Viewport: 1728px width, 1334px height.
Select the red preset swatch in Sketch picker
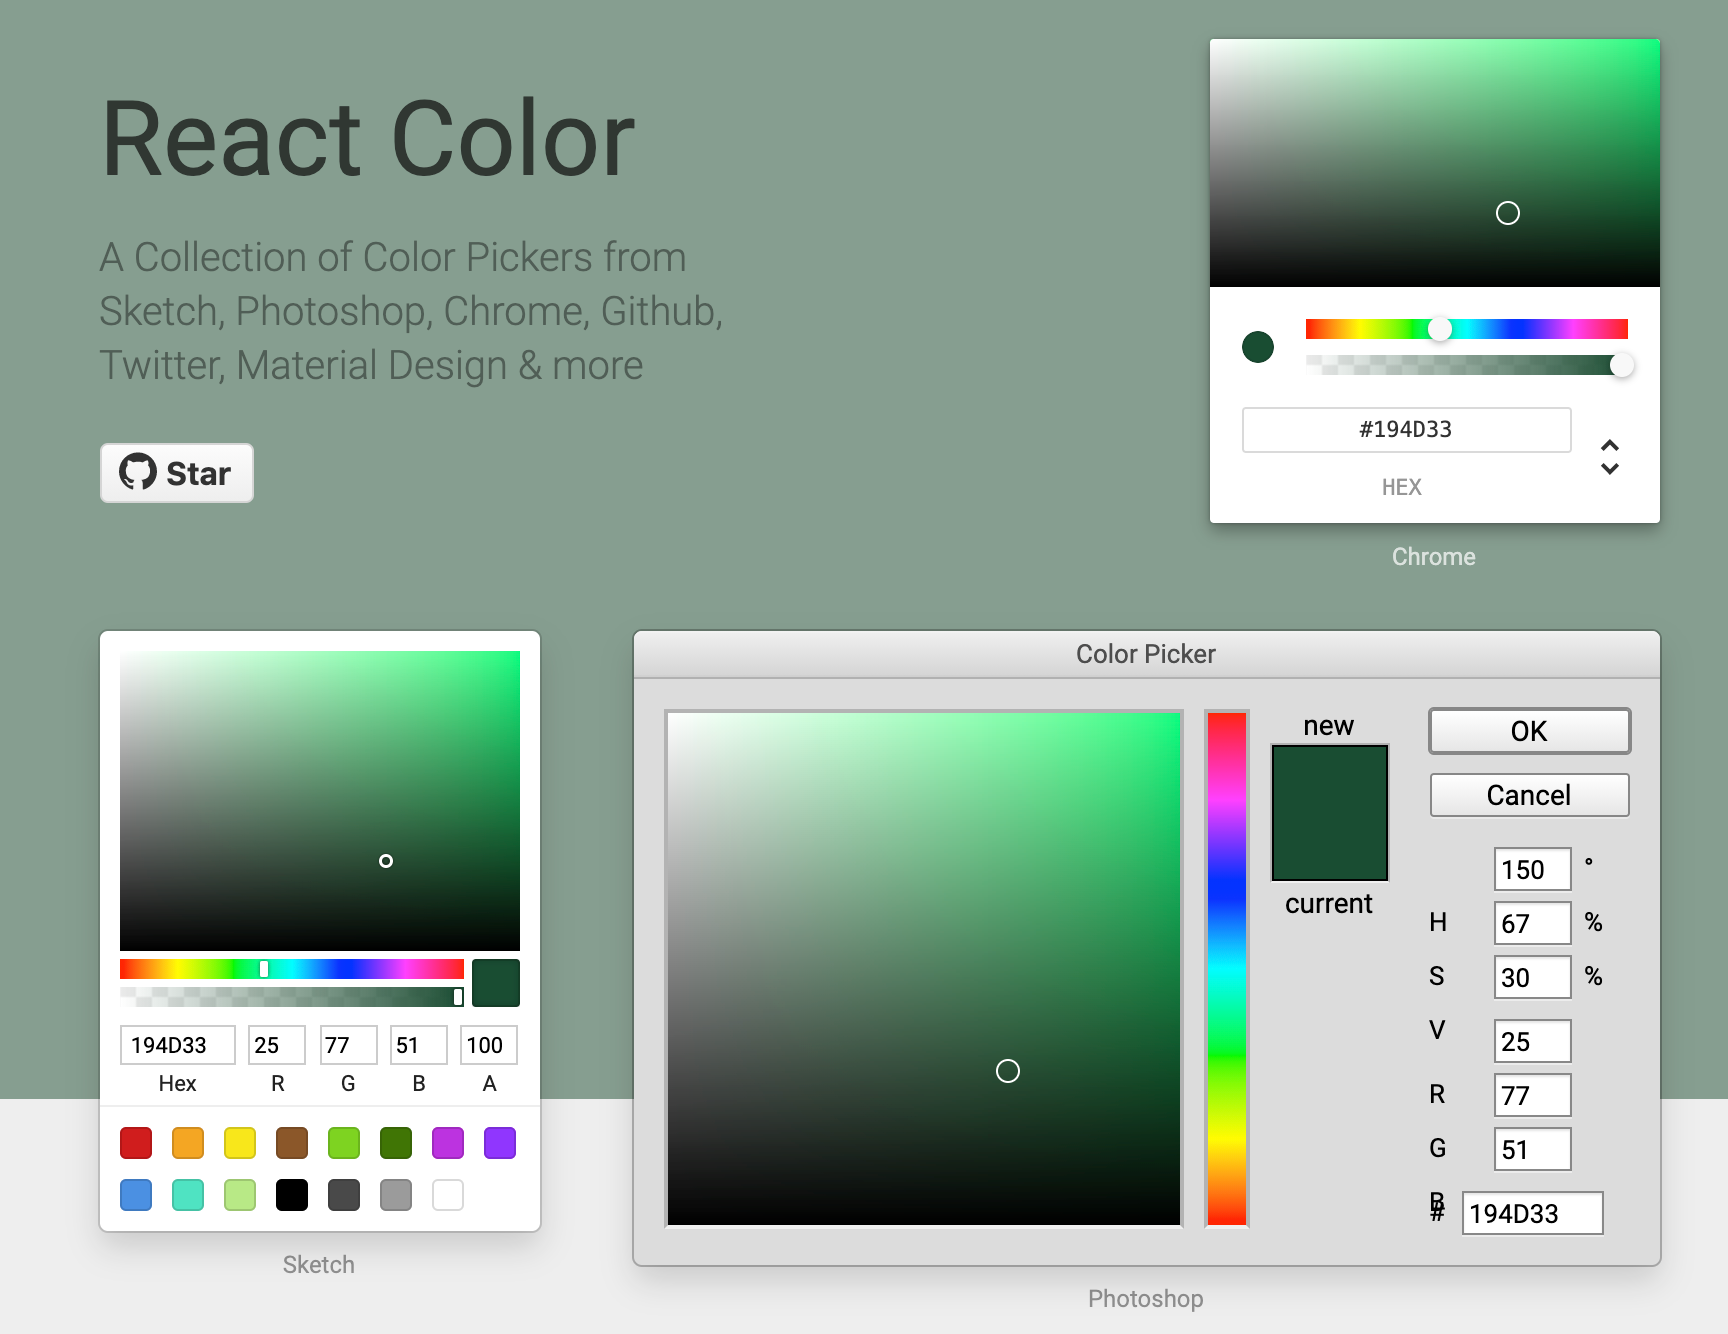136,1142
